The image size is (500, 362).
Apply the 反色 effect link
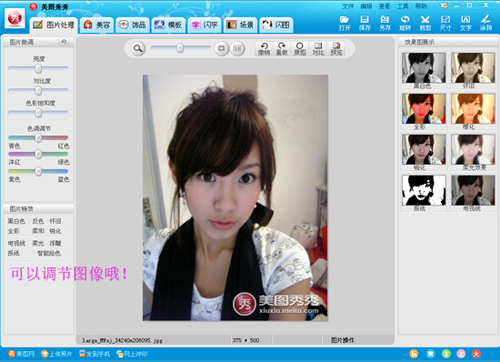[x=38, y=221]
